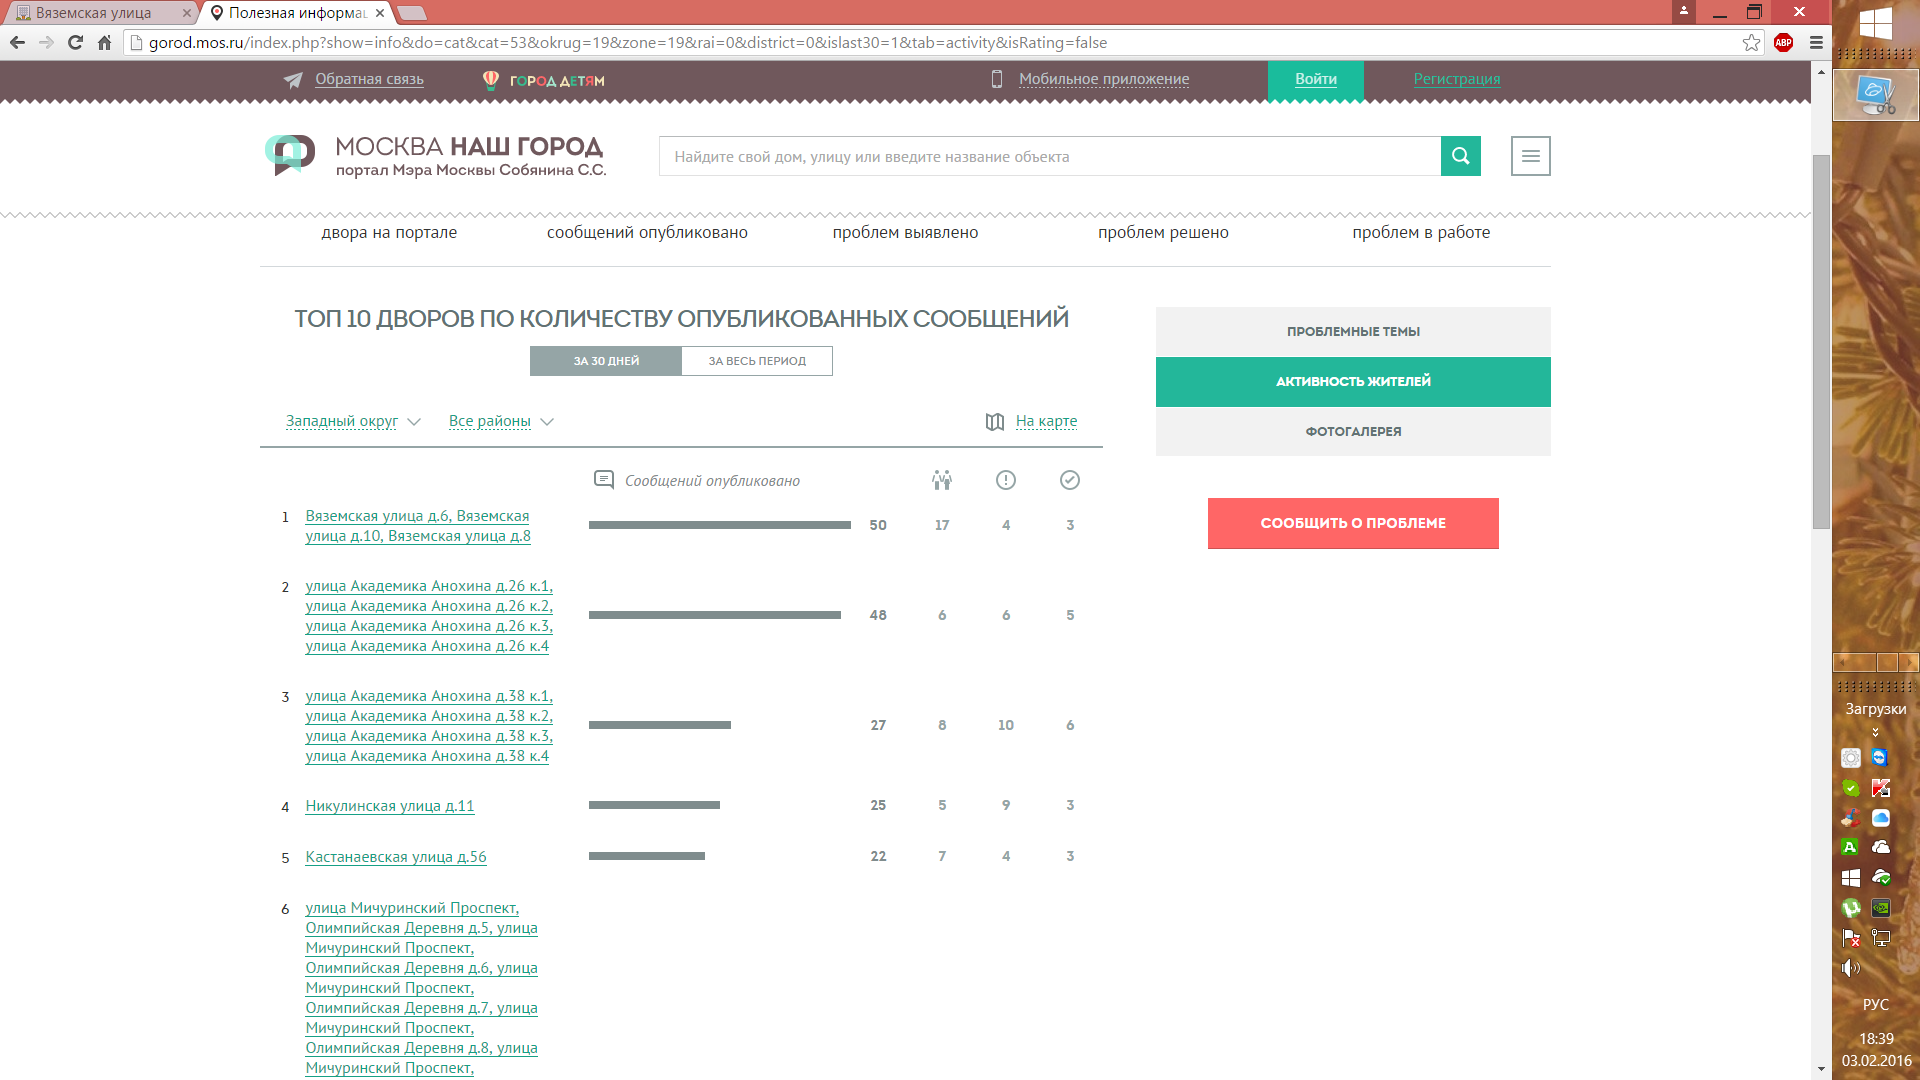
Task: Open Никулинская улица д.11 link
Action: point(389,806)
